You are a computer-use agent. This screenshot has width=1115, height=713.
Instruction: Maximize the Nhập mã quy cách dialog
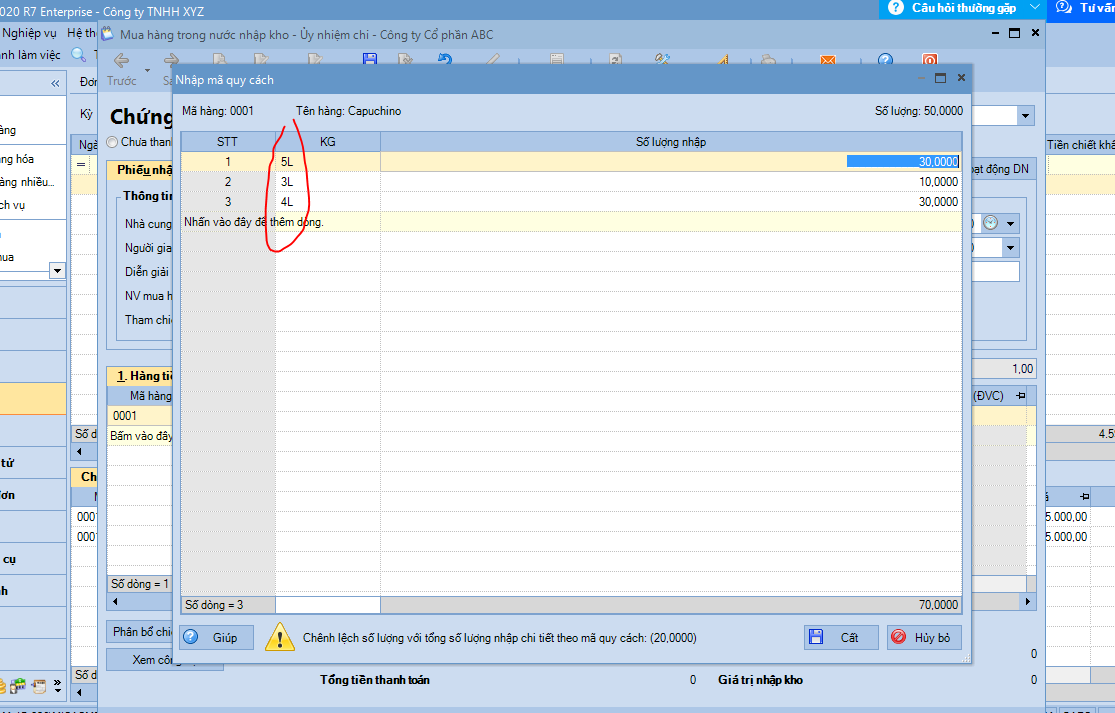click(940, 78)
